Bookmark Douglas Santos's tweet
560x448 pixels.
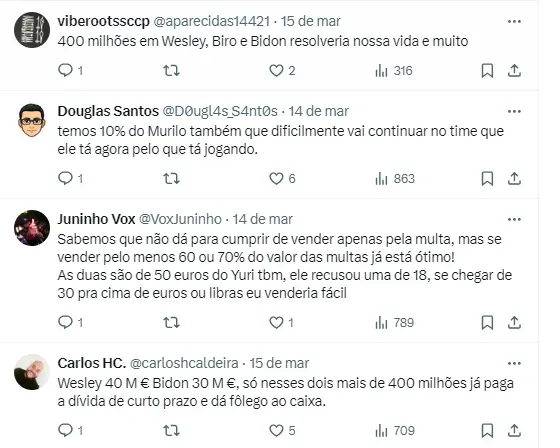pos(487,178)
